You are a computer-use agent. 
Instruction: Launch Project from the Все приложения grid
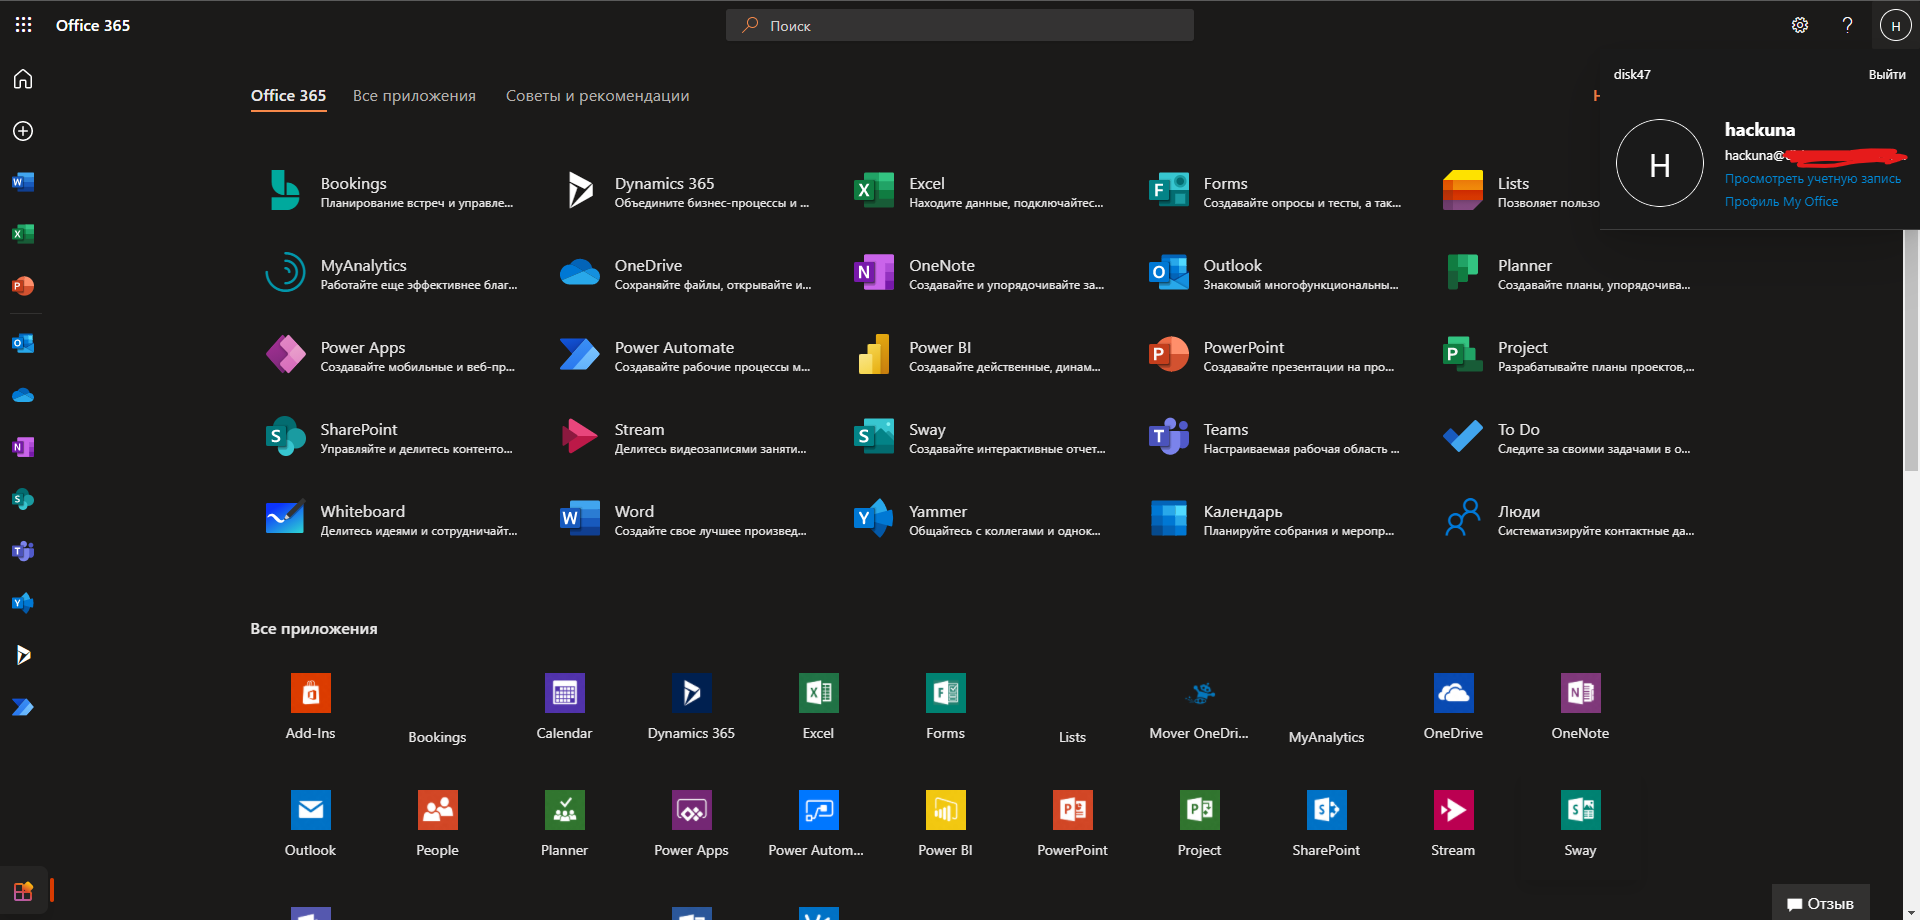(x=1199, y=824)
